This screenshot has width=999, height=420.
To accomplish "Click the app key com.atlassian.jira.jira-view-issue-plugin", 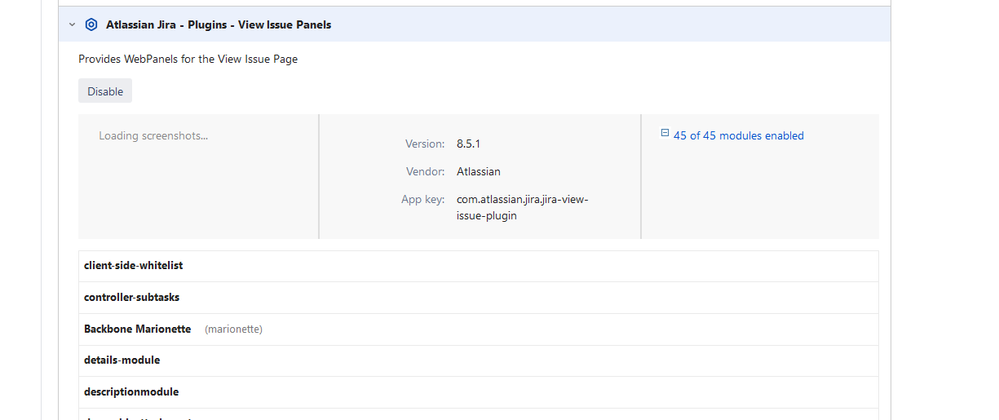I will [x=522, y=208].
